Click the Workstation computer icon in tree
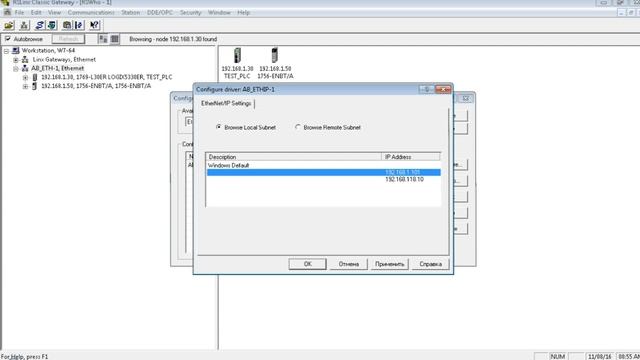This screenshot has width=640, height=360. click(16, 51)
